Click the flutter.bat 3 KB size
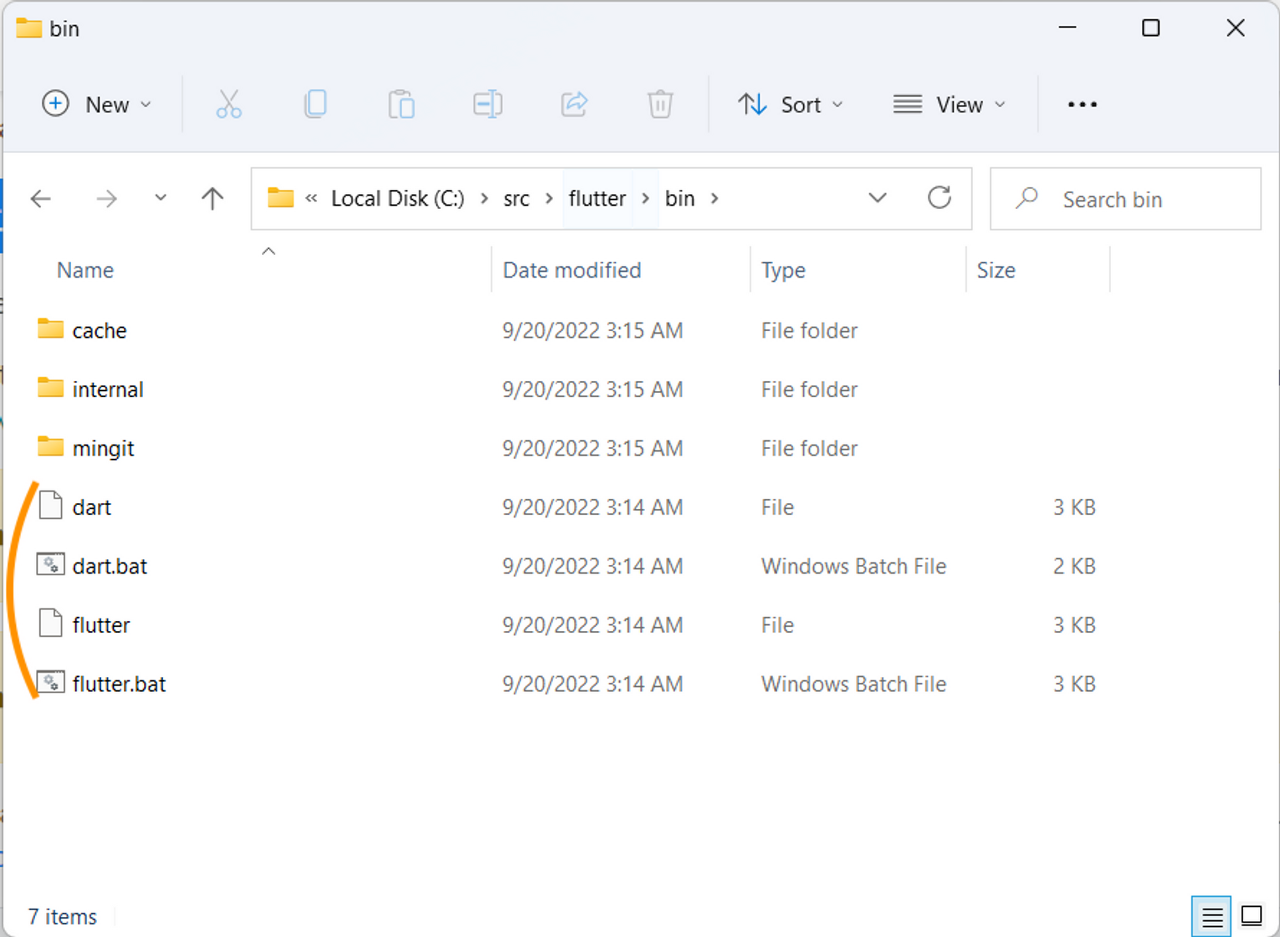Image resolution: width=1280 pixels, height=937 pixels. point(1074,684)
